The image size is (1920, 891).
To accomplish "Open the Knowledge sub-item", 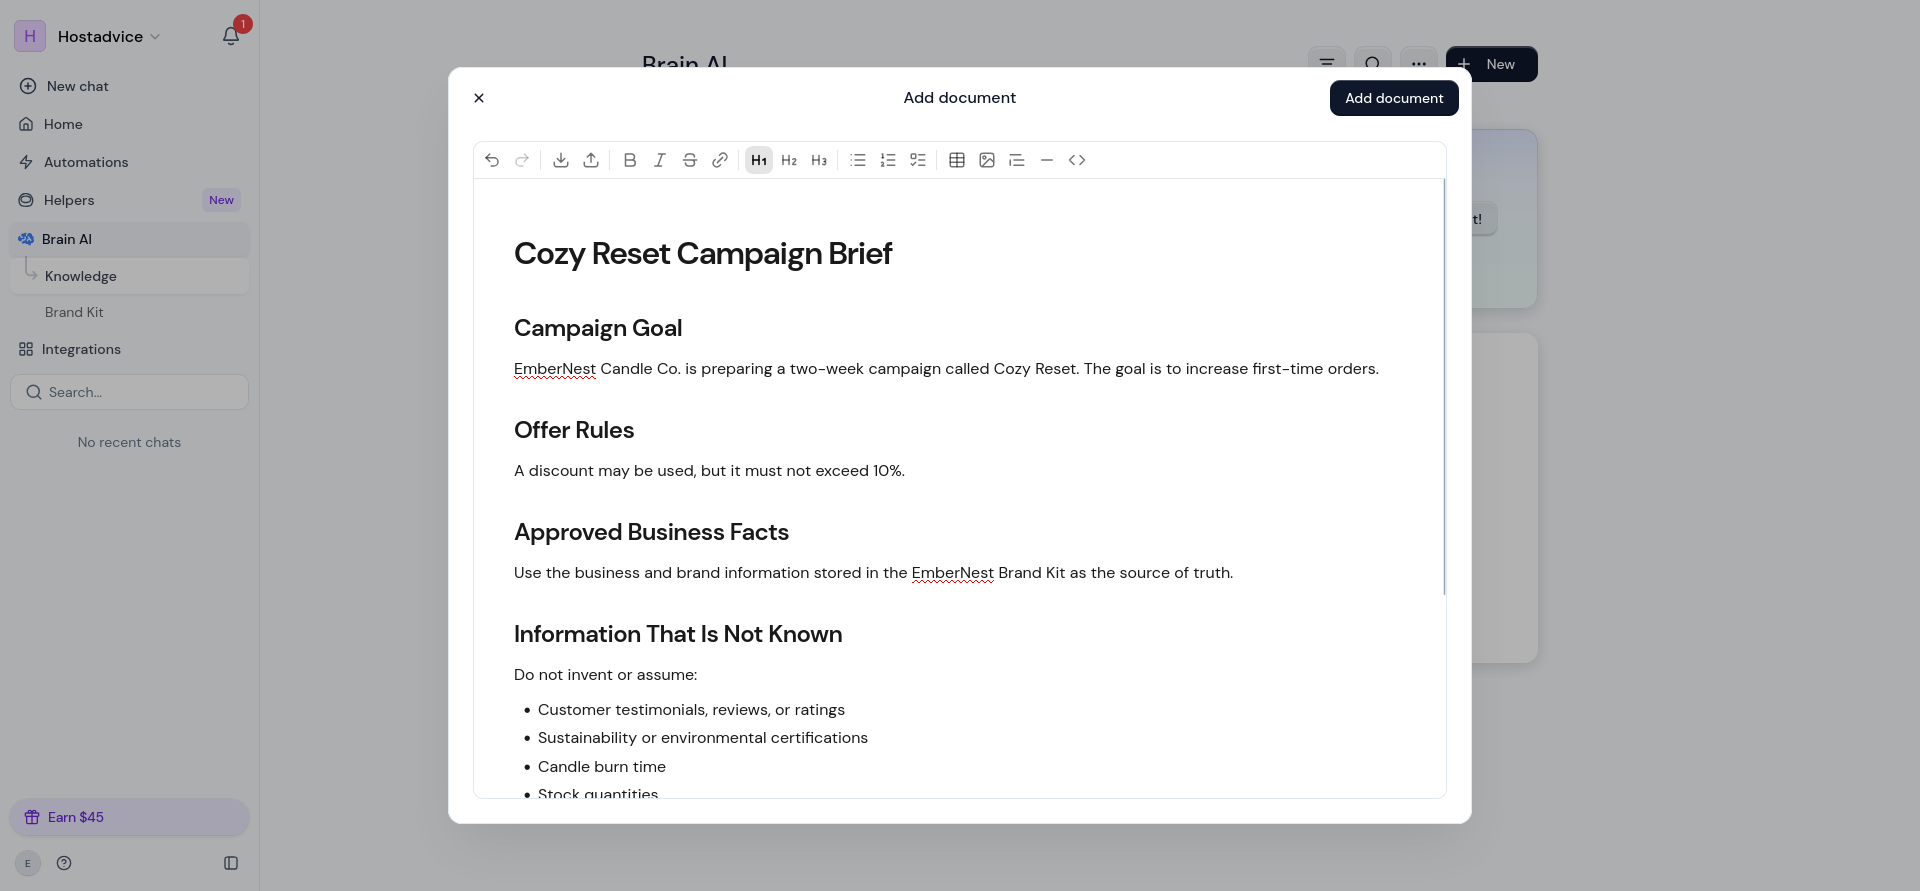I will [x=129, y=276].
